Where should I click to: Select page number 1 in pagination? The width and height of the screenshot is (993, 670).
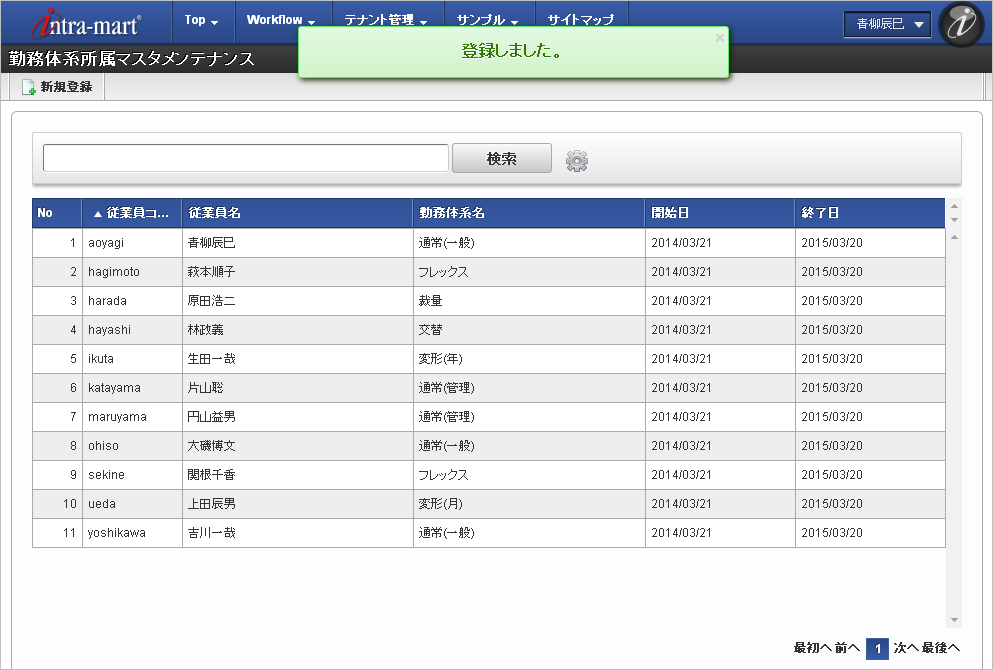point(876,648)
